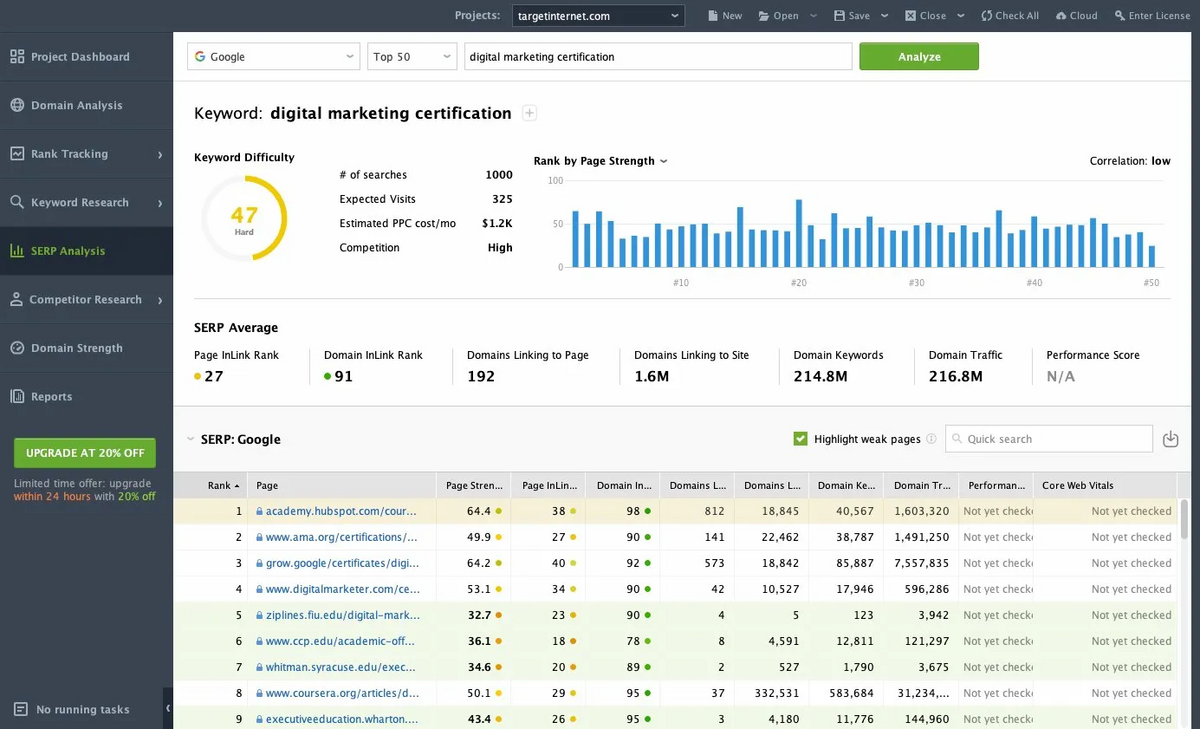Sort by Core Web Vitals column header
Viewport: 1200px width, 729px height.
(1105, 485)
